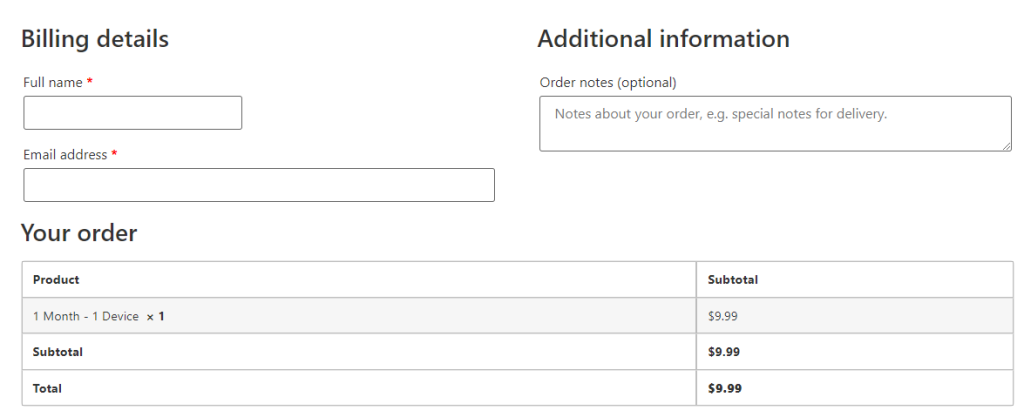Click the red asterisk beside Full name
This screenshot has height=417, width=1024.
90,83
